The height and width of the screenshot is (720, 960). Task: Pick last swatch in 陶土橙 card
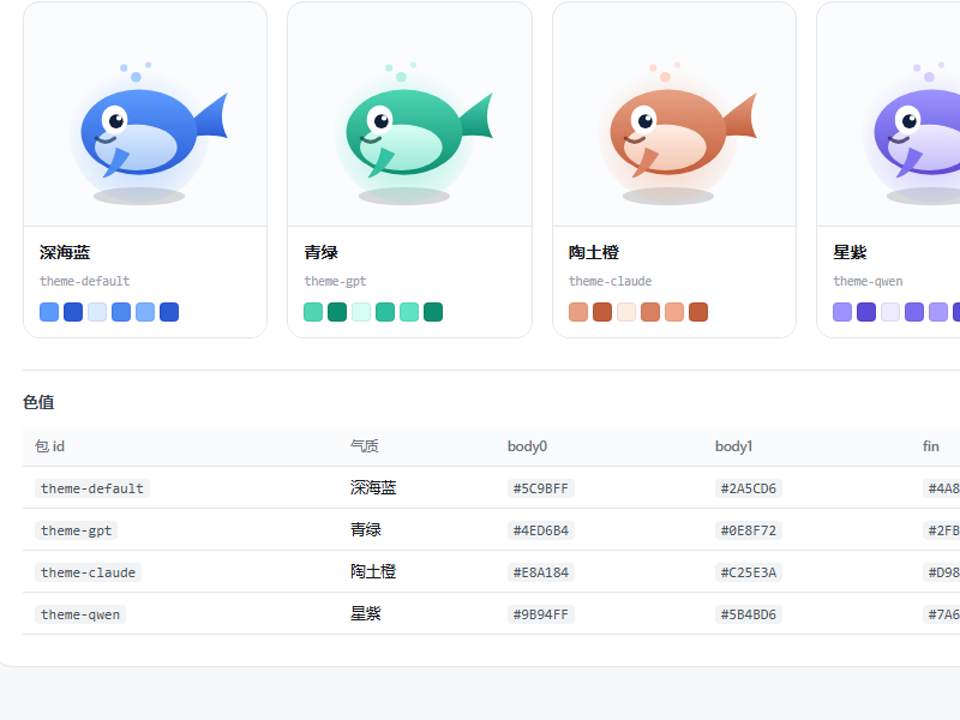click(x=698, y=312)
